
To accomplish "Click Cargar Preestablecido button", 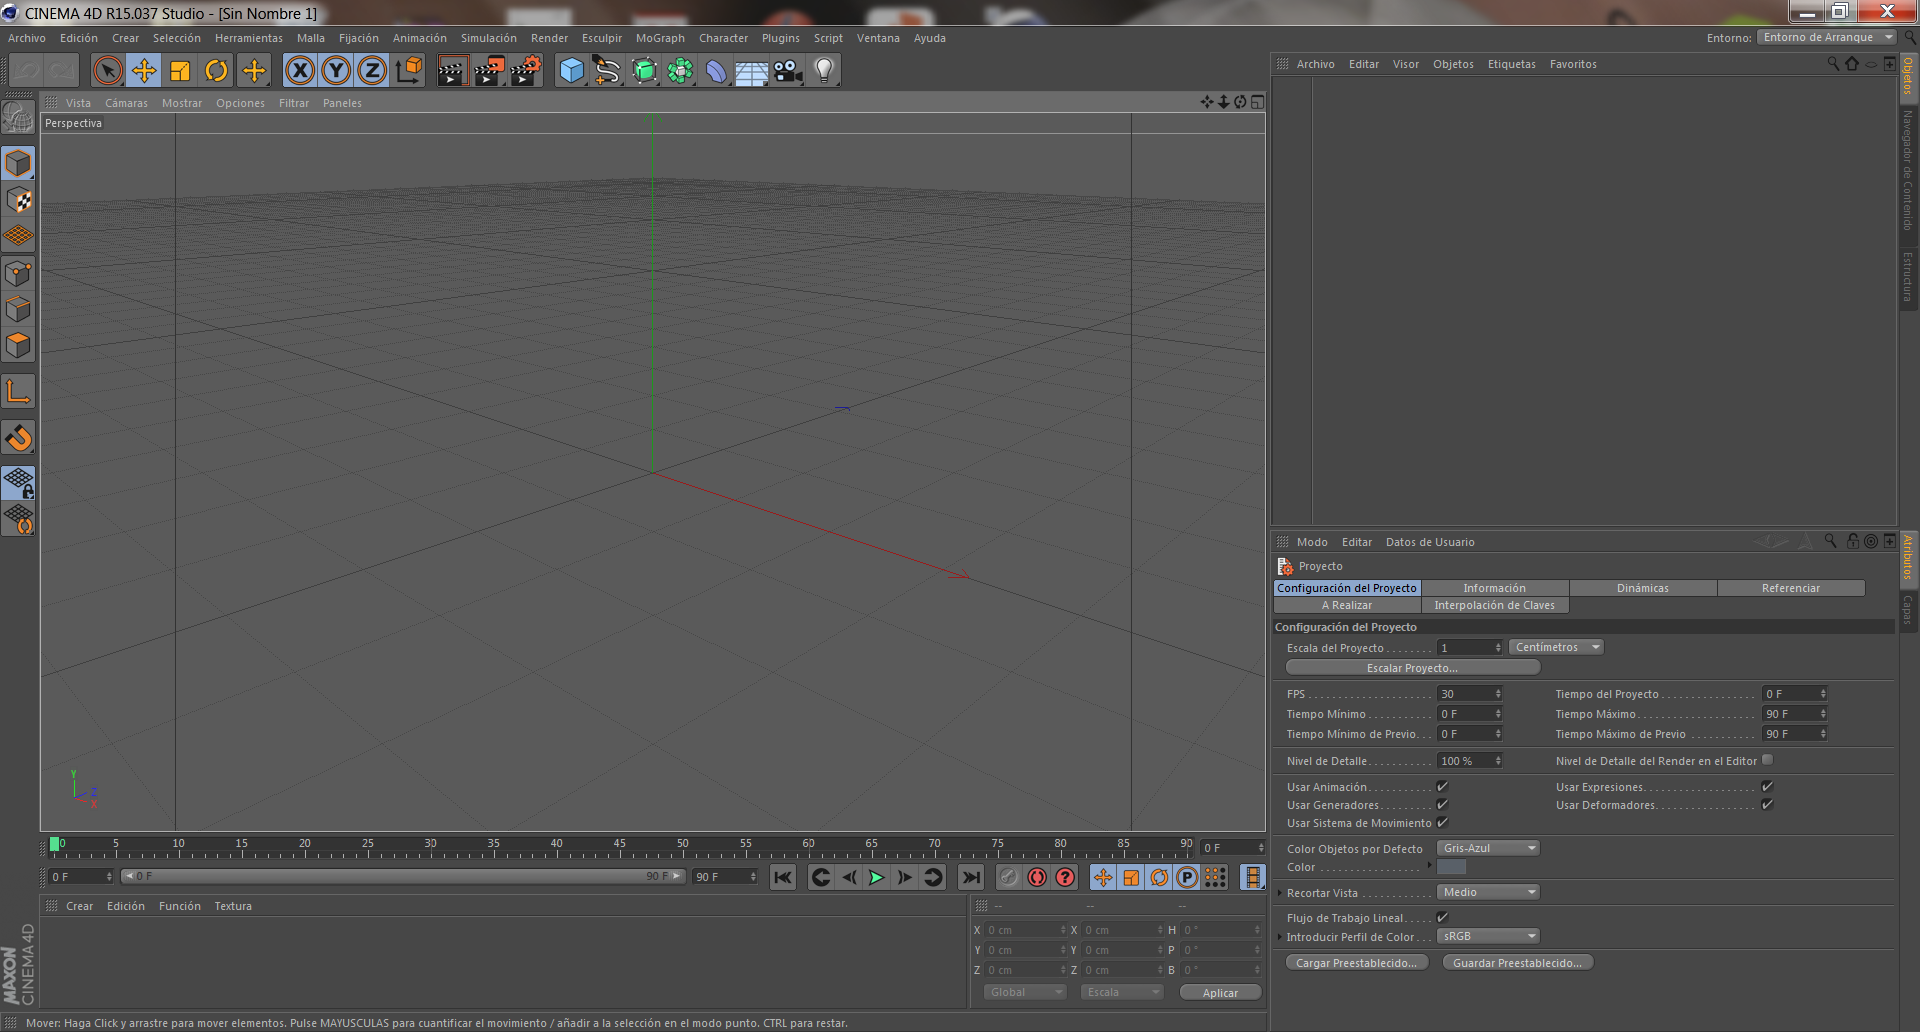I will [1356, 963].
